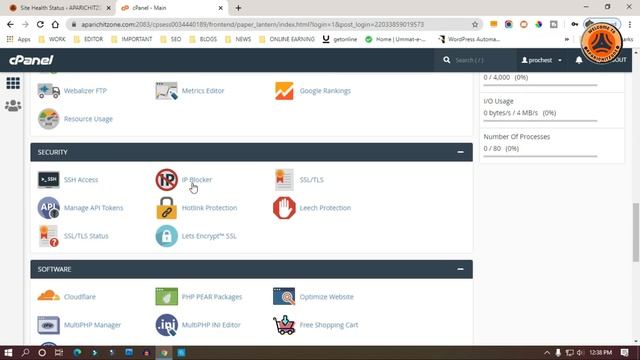The width and height of the screenshot is (640, 360).
Task: Open the prochest user dropdown
Action: click(x=542, y=60)
